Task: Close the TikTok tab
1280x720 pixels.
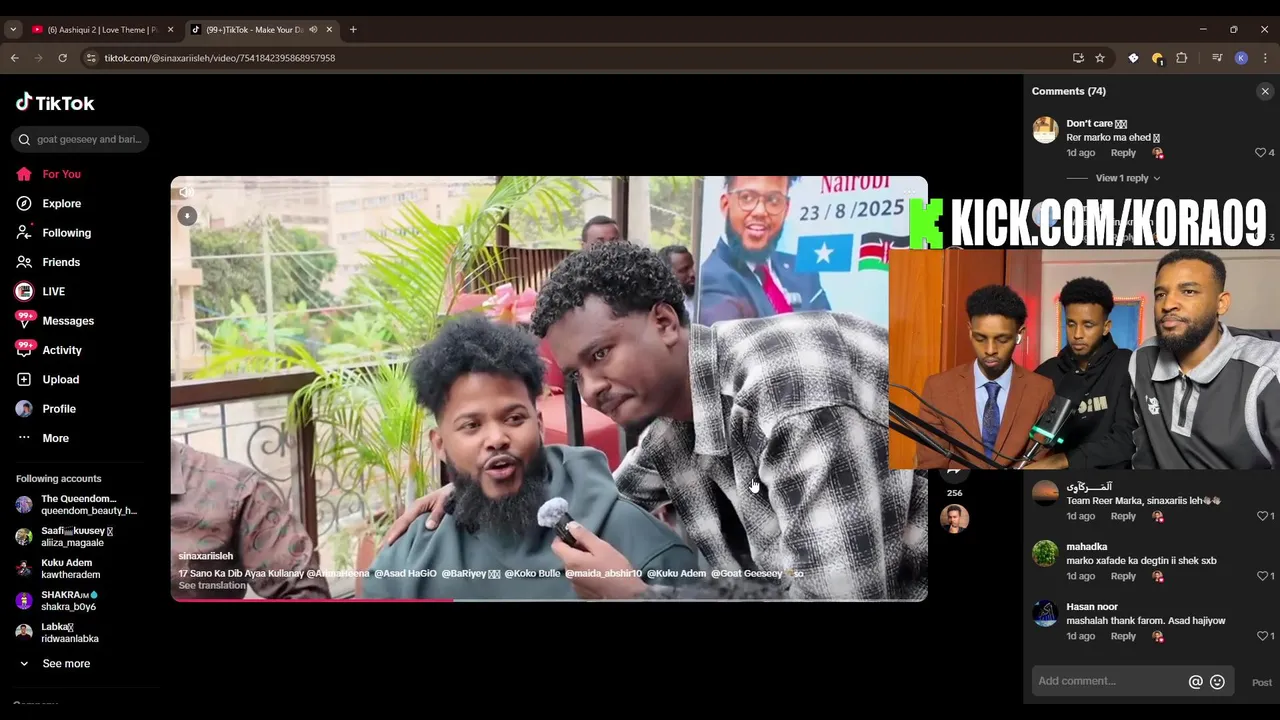Action: [x=329, y=30]
